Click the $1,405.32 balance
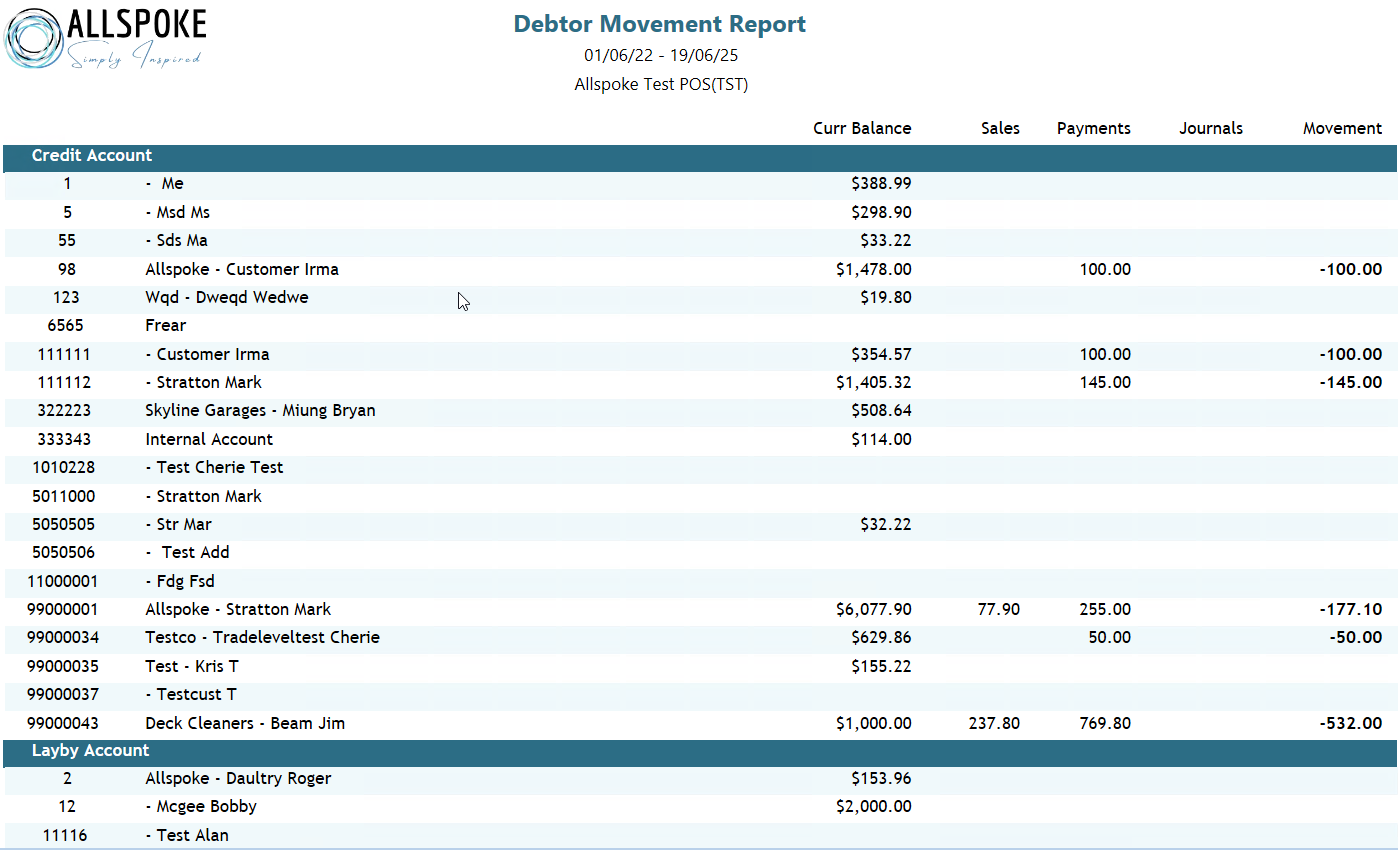The height and width of the screenshot is (850, 1398). click(873, 382)
